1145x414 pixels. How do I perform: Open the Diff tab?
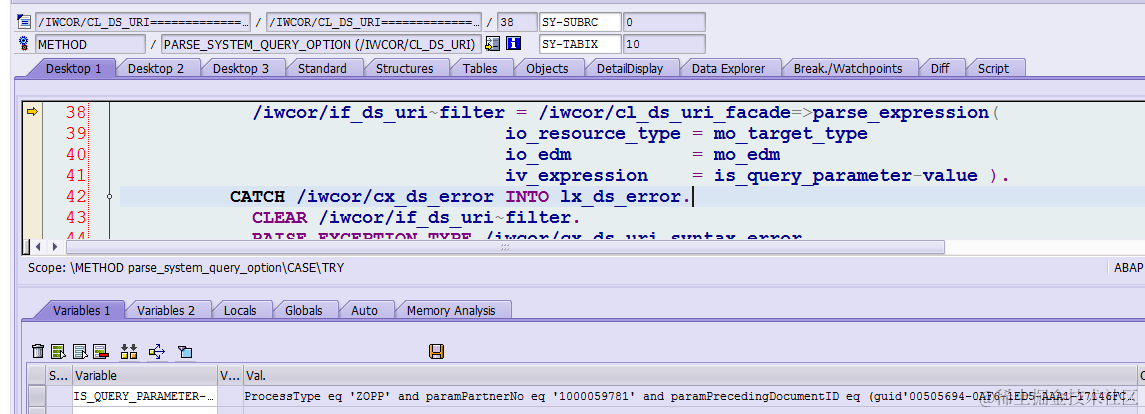pos(941,69)
